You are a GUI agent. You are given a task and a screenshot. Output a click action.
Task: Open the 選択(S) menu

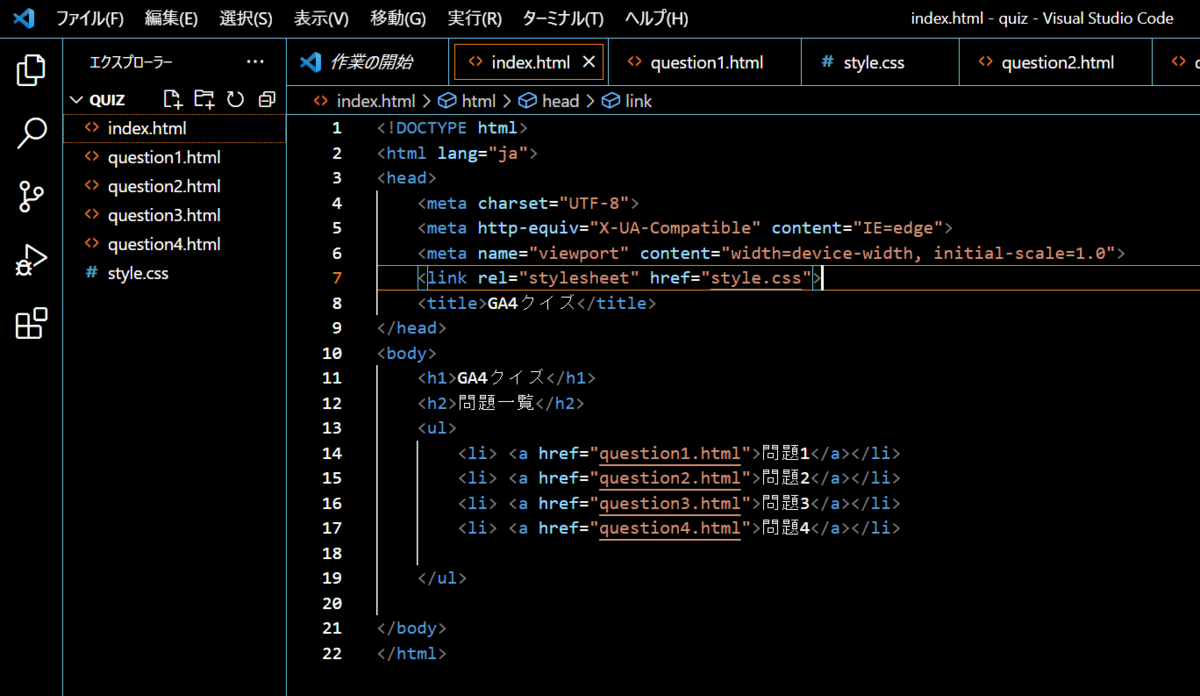pyautogui.click(x=246, y=18)
